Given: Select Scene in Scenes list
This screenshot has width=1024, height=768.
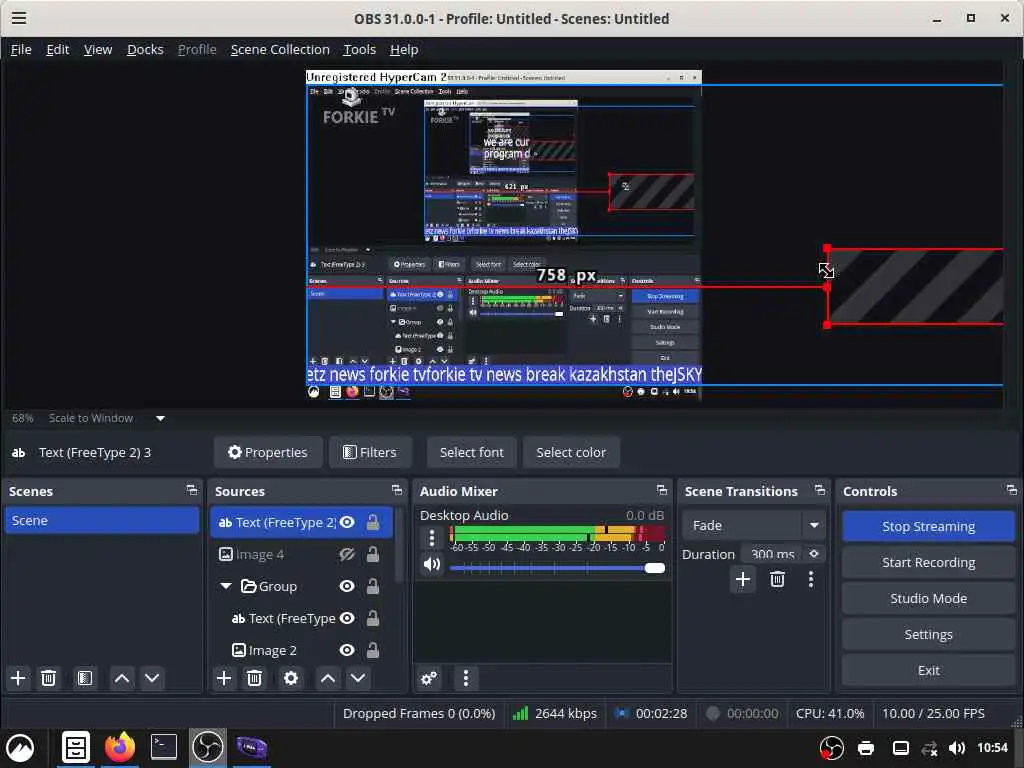Looking at the screenshot, I should tap(102, 520).
